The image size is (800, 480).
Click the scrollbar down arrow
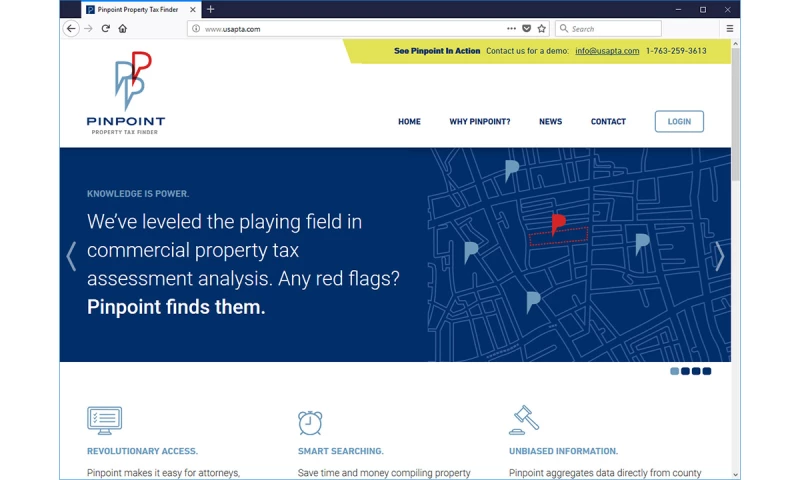click(x=735, y=474)
